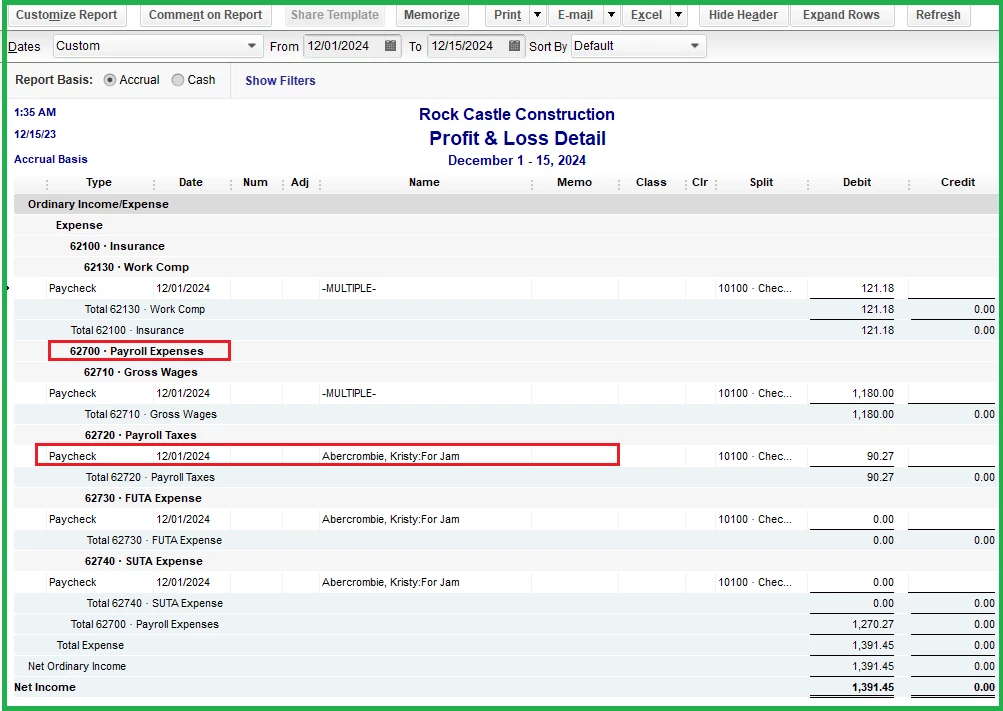Click the Name column header
Screen dimensions: 1003x711
point(424,182)
